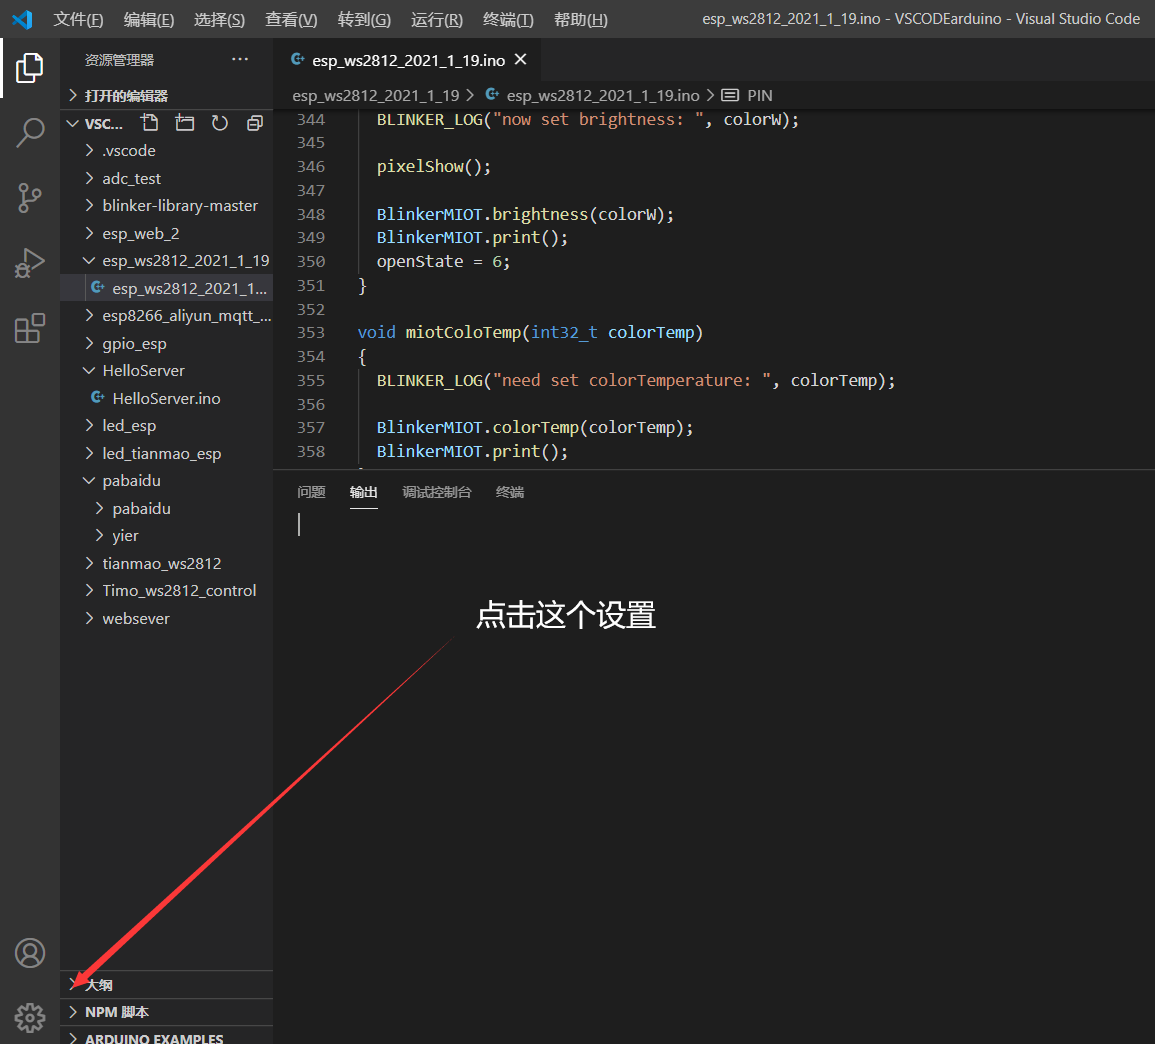Open the Extensions view icon
The image size is (1155, 1044).
29,328
